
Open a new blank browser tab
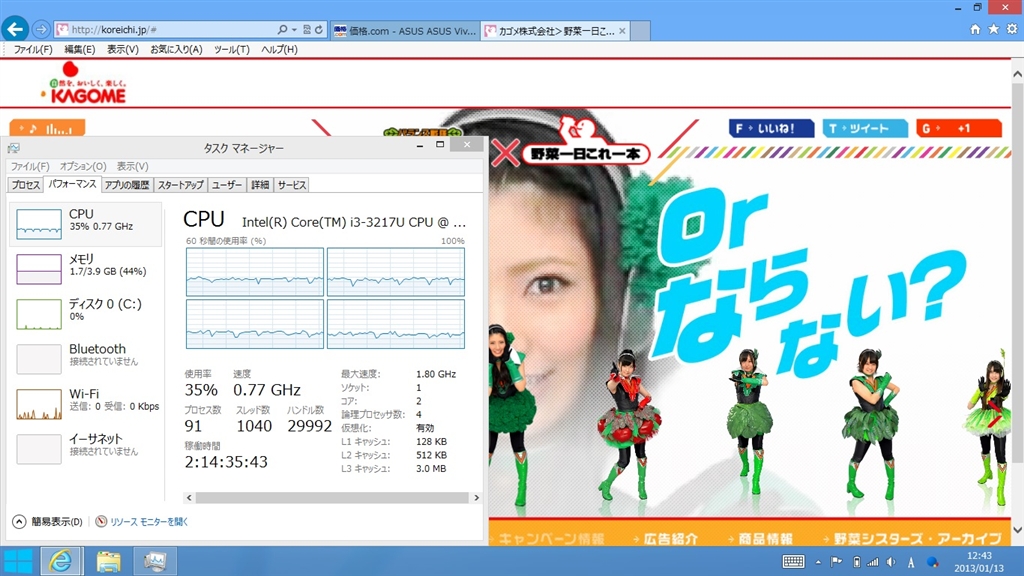click(x=640, y=31)
